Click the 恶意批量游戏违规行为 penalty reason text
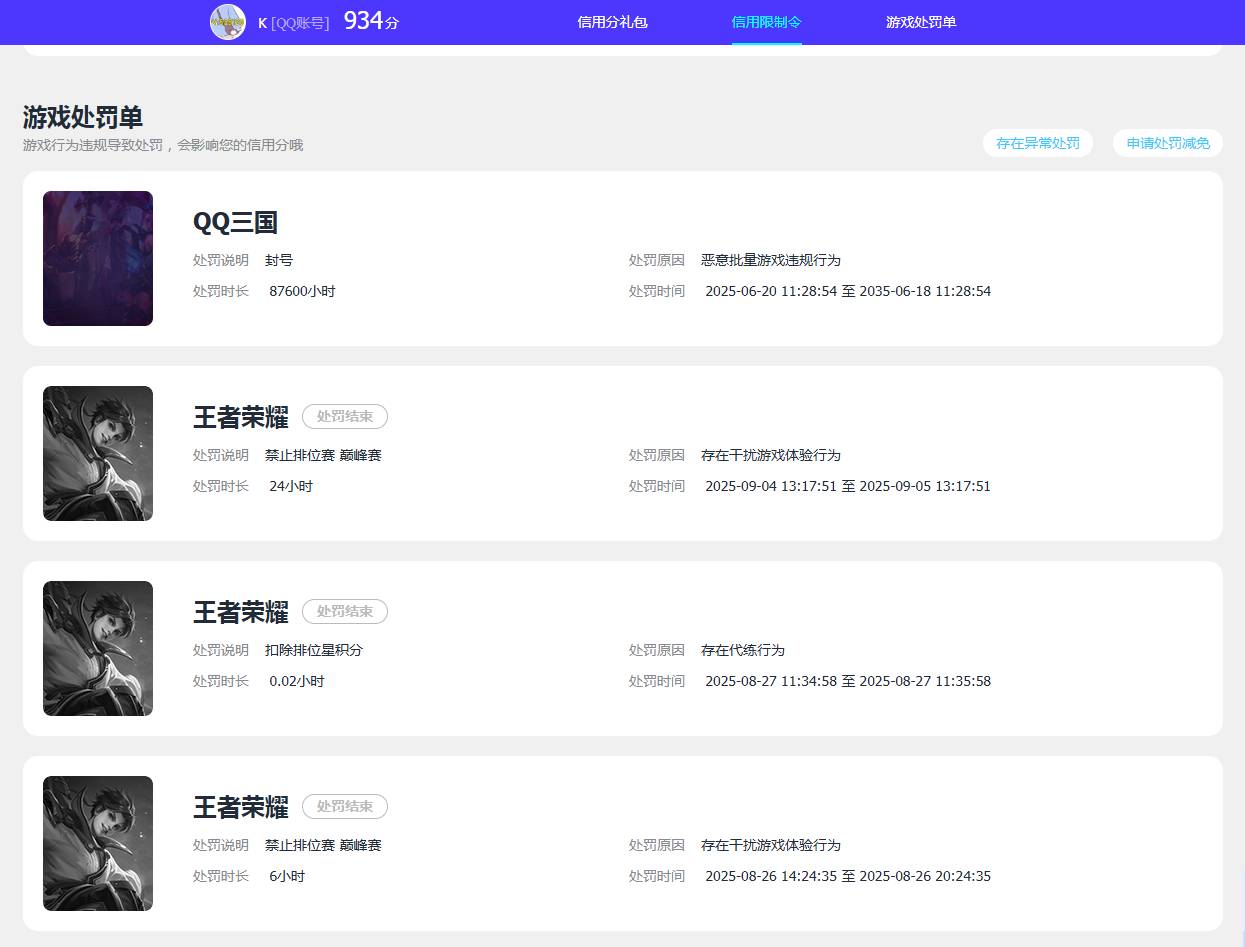1245x947 pixels. (x=770, y=260)
